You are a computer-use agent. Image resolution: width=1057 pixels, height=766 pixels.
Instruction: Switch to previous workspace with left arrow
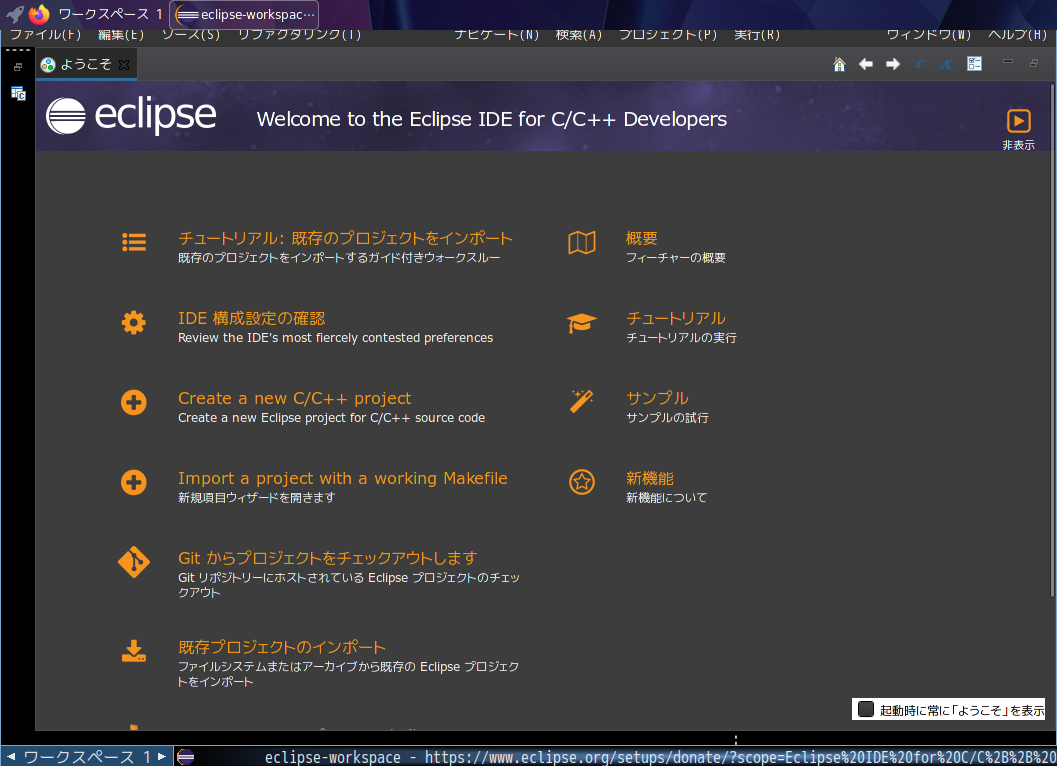tap(10, 757)
